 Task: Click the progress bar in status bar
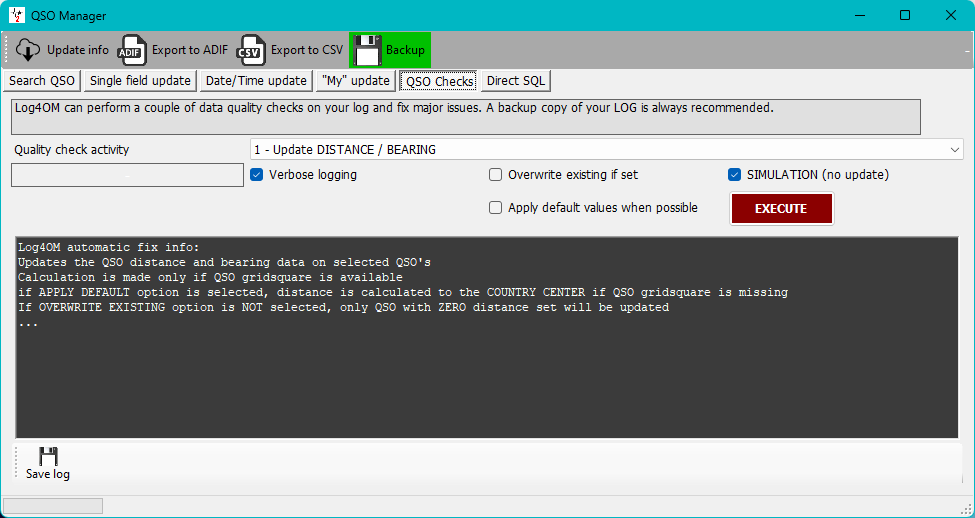click(53, 506)
